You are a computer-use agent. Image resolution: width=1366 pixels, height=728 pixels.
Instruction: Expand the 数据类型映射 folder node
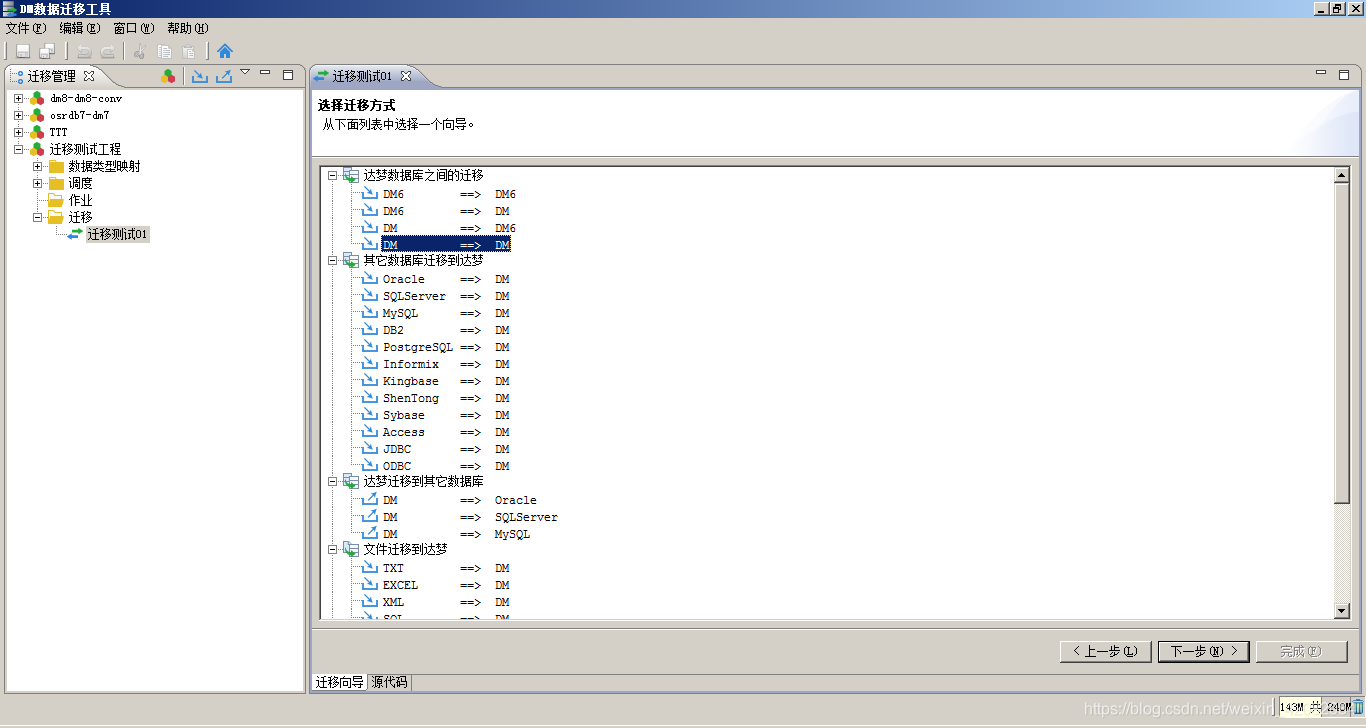(38, 166)
